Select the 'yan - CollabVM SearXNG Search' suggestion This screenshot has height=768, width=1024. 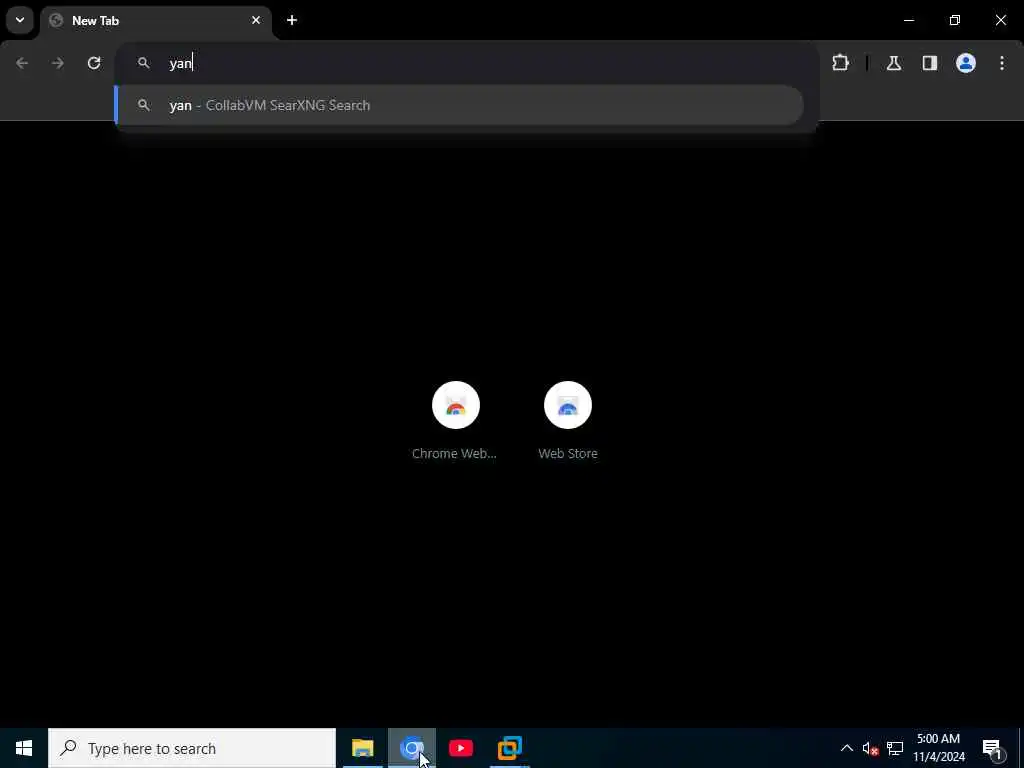coord(459,105)
